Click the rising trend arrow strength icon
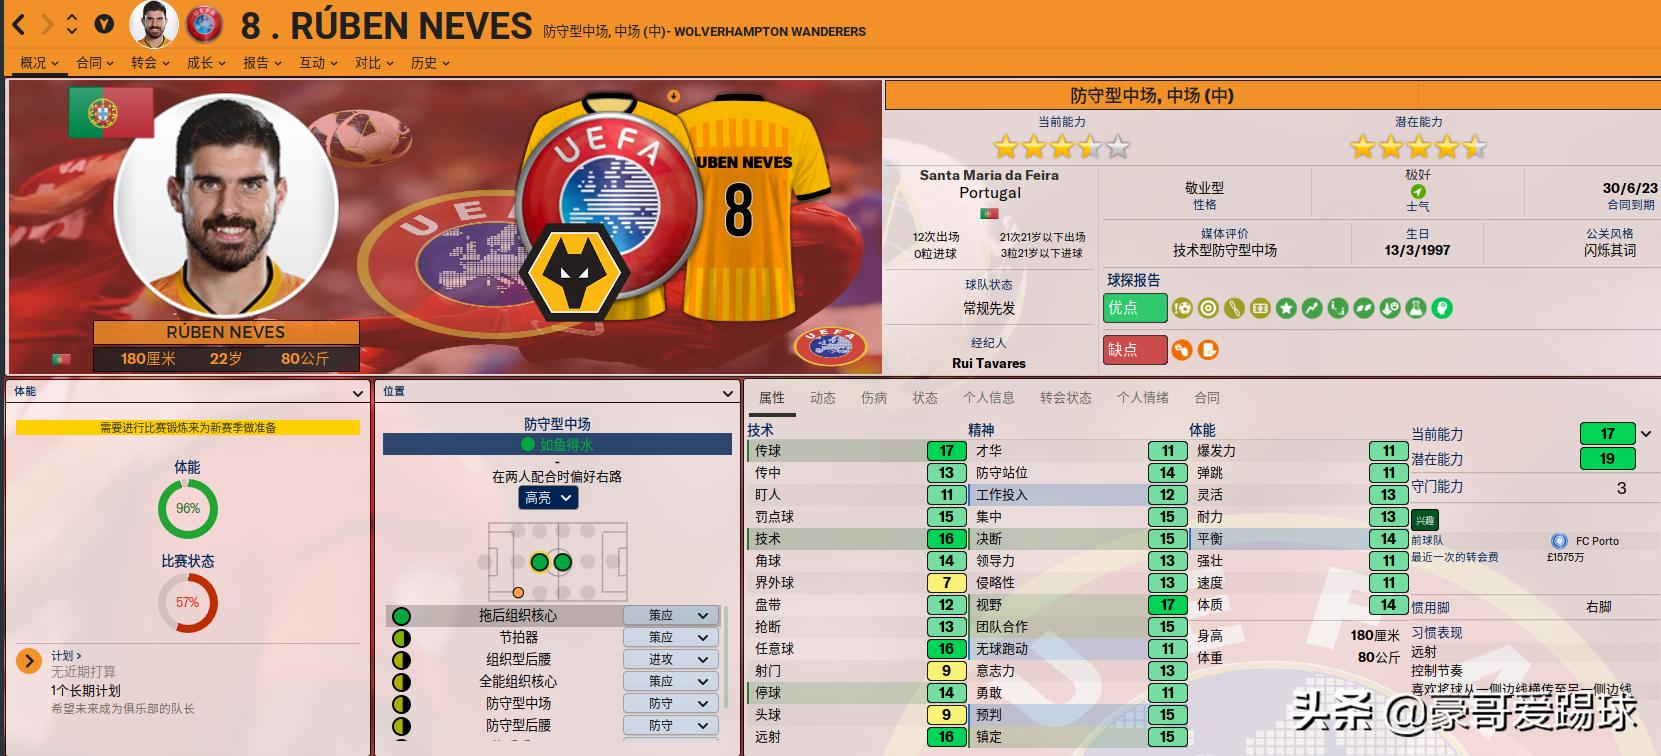The height and width of the screenshot is (756, 1661). [1312, 308]
